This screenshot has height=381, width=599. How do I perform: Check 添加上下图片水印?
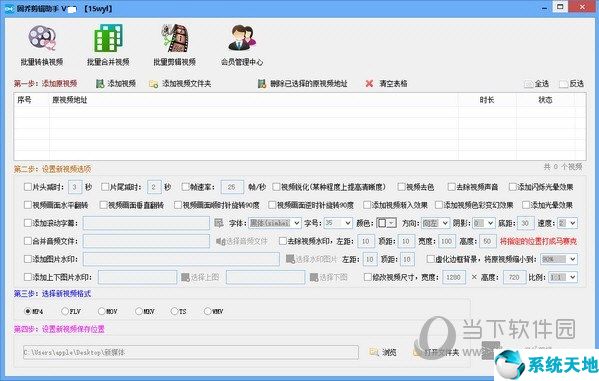click(x=28, y=277)
